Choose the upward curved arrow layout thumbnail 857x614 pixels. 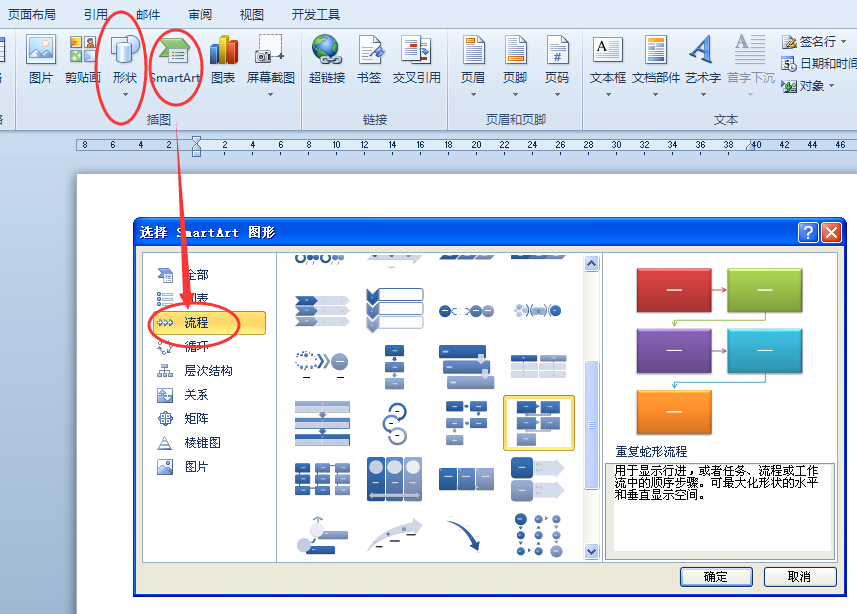tap(394, 535)
